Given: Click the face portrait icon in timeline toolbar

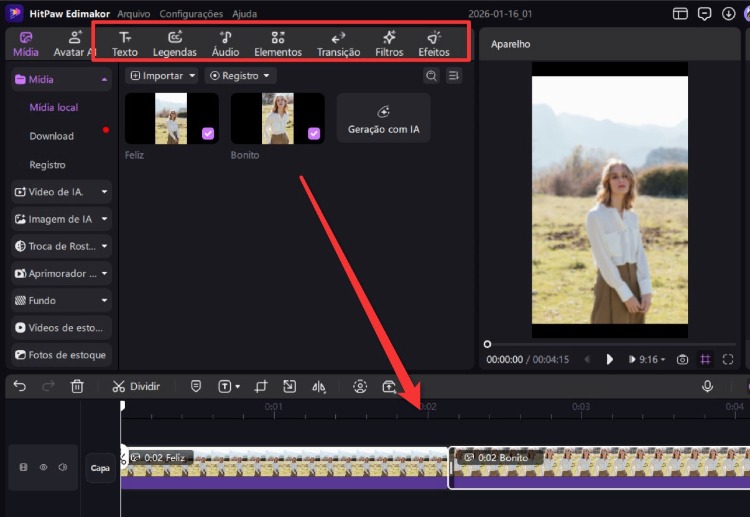Looking at the screenshot, I should pyautogui.click(x=360, y=386).
